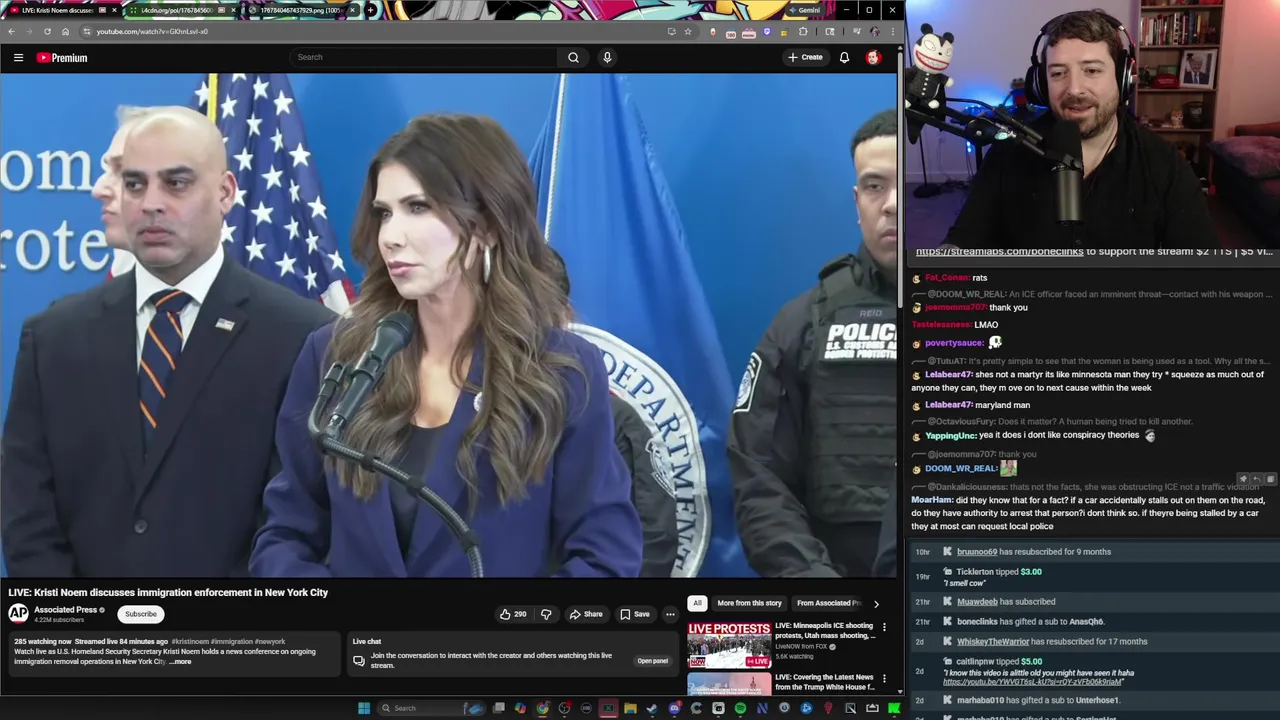Go to browser home page
This screenshot has width=1280, height=720.
(65, 31)
